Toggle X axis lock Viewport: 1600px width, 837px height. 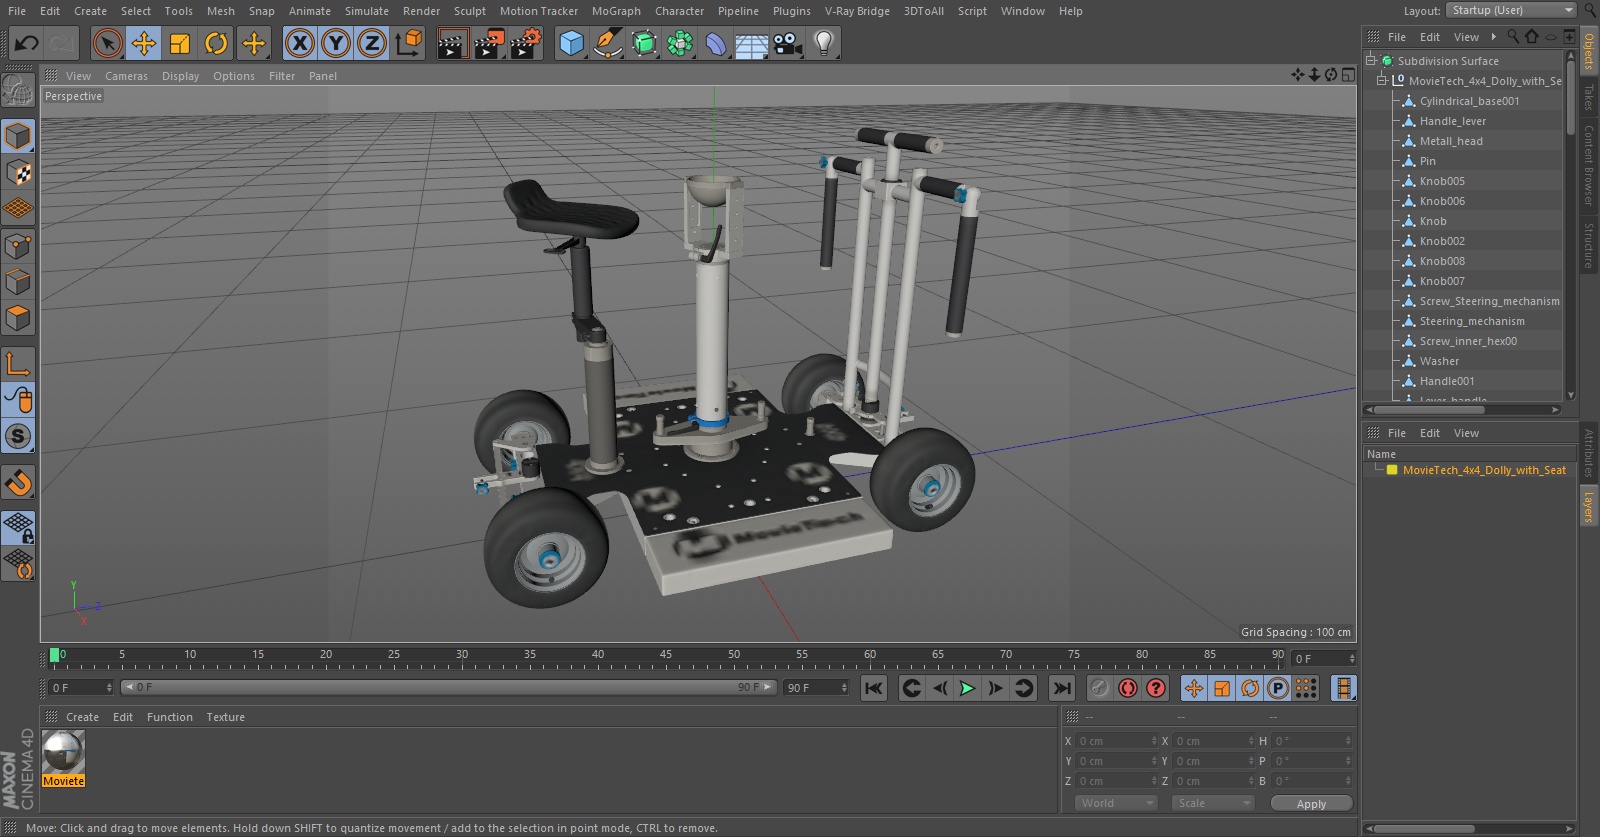coord(299,43)
